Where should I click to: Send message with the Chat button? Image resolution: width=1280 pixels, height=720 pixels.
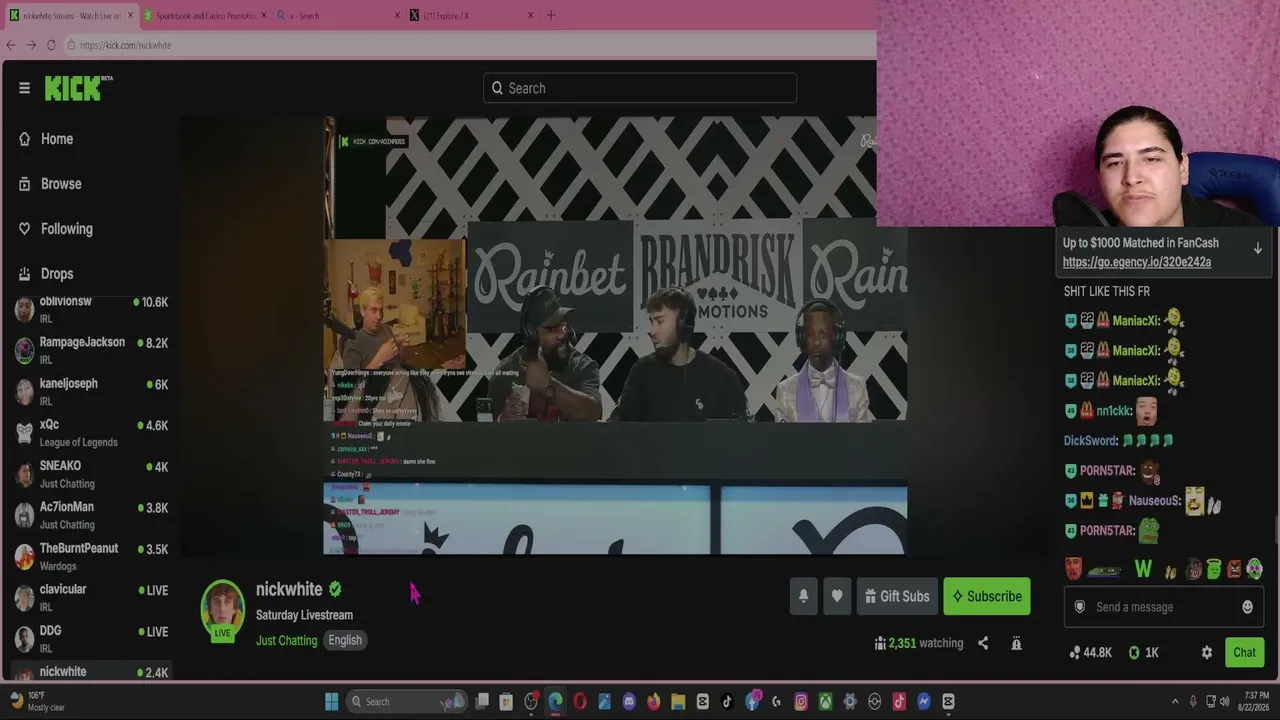1244,652
